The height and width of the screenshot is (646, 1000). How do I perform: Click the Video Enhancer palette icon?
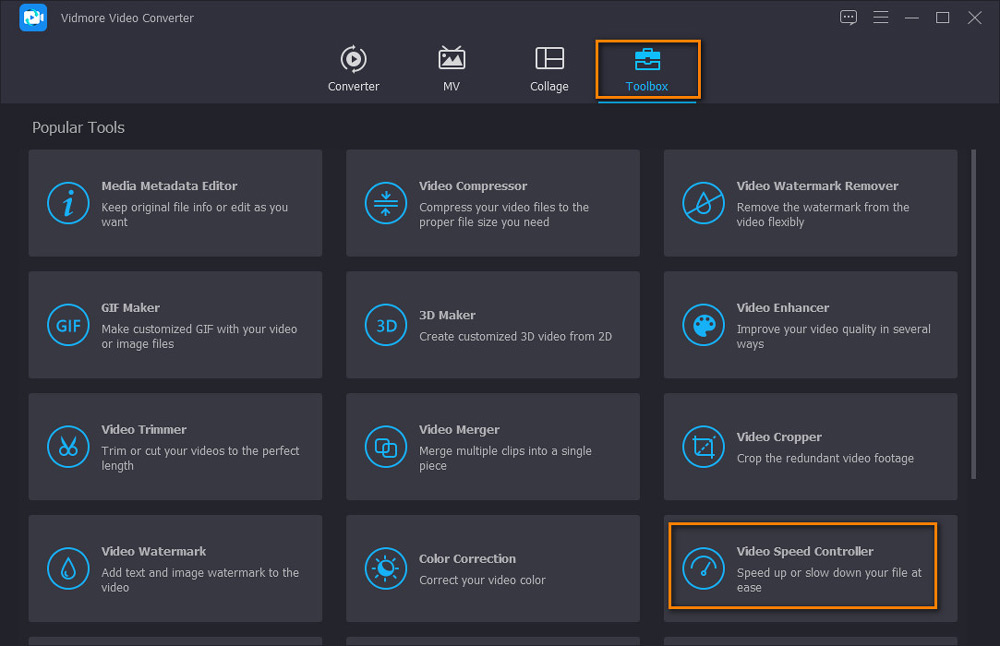[703, 325]
